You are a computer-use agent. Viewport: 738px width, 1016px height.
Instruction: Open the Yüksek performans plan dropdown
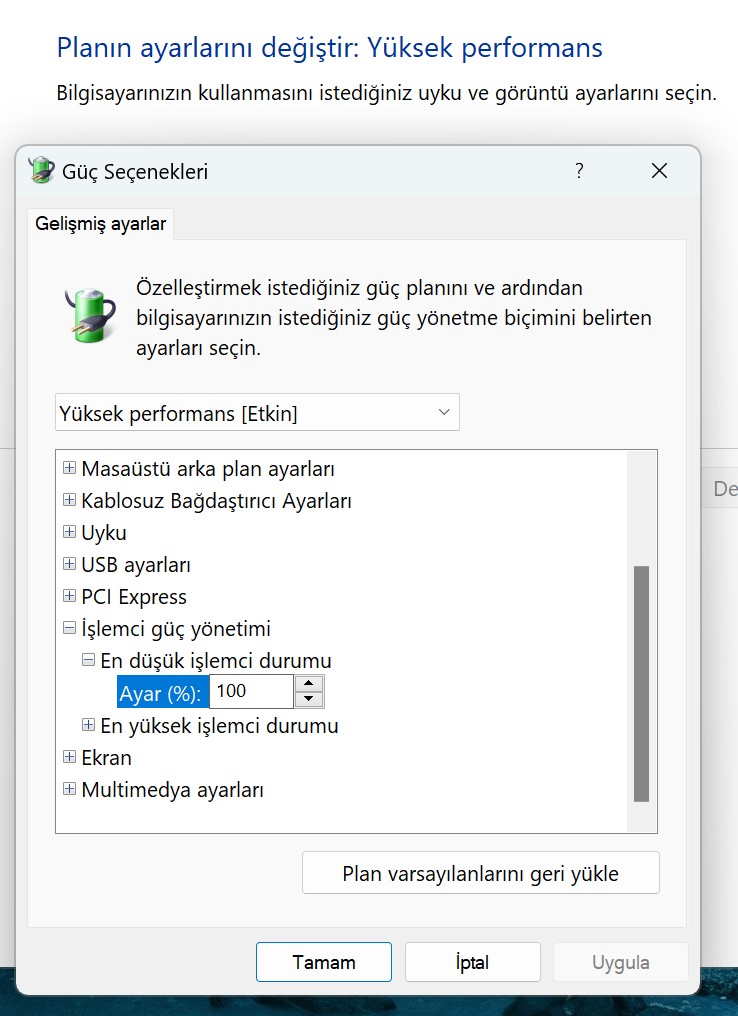tap(257, 412)
